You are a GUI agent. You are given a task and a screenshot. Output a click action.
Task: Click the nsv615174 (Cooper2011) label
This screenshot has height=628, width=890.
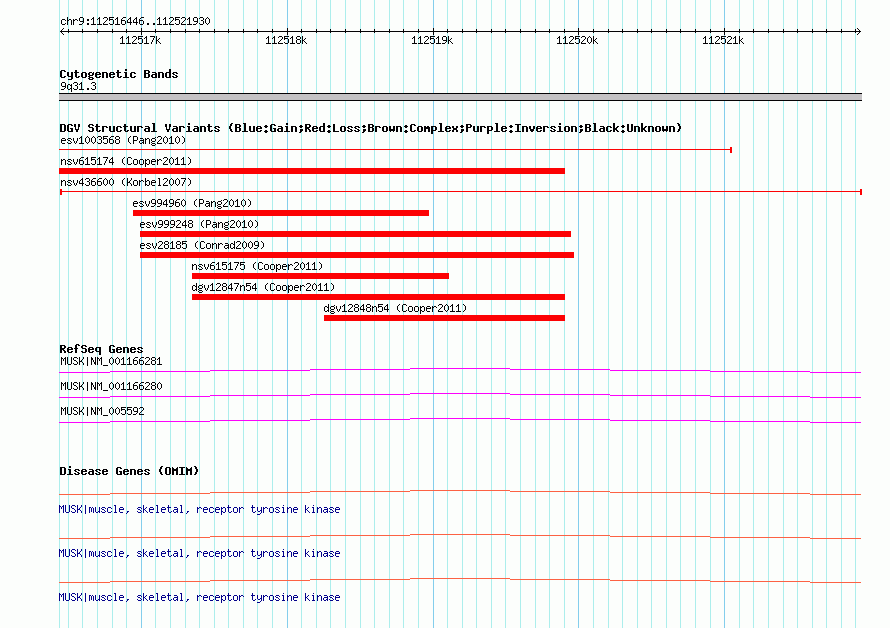(x=126, y=161)
